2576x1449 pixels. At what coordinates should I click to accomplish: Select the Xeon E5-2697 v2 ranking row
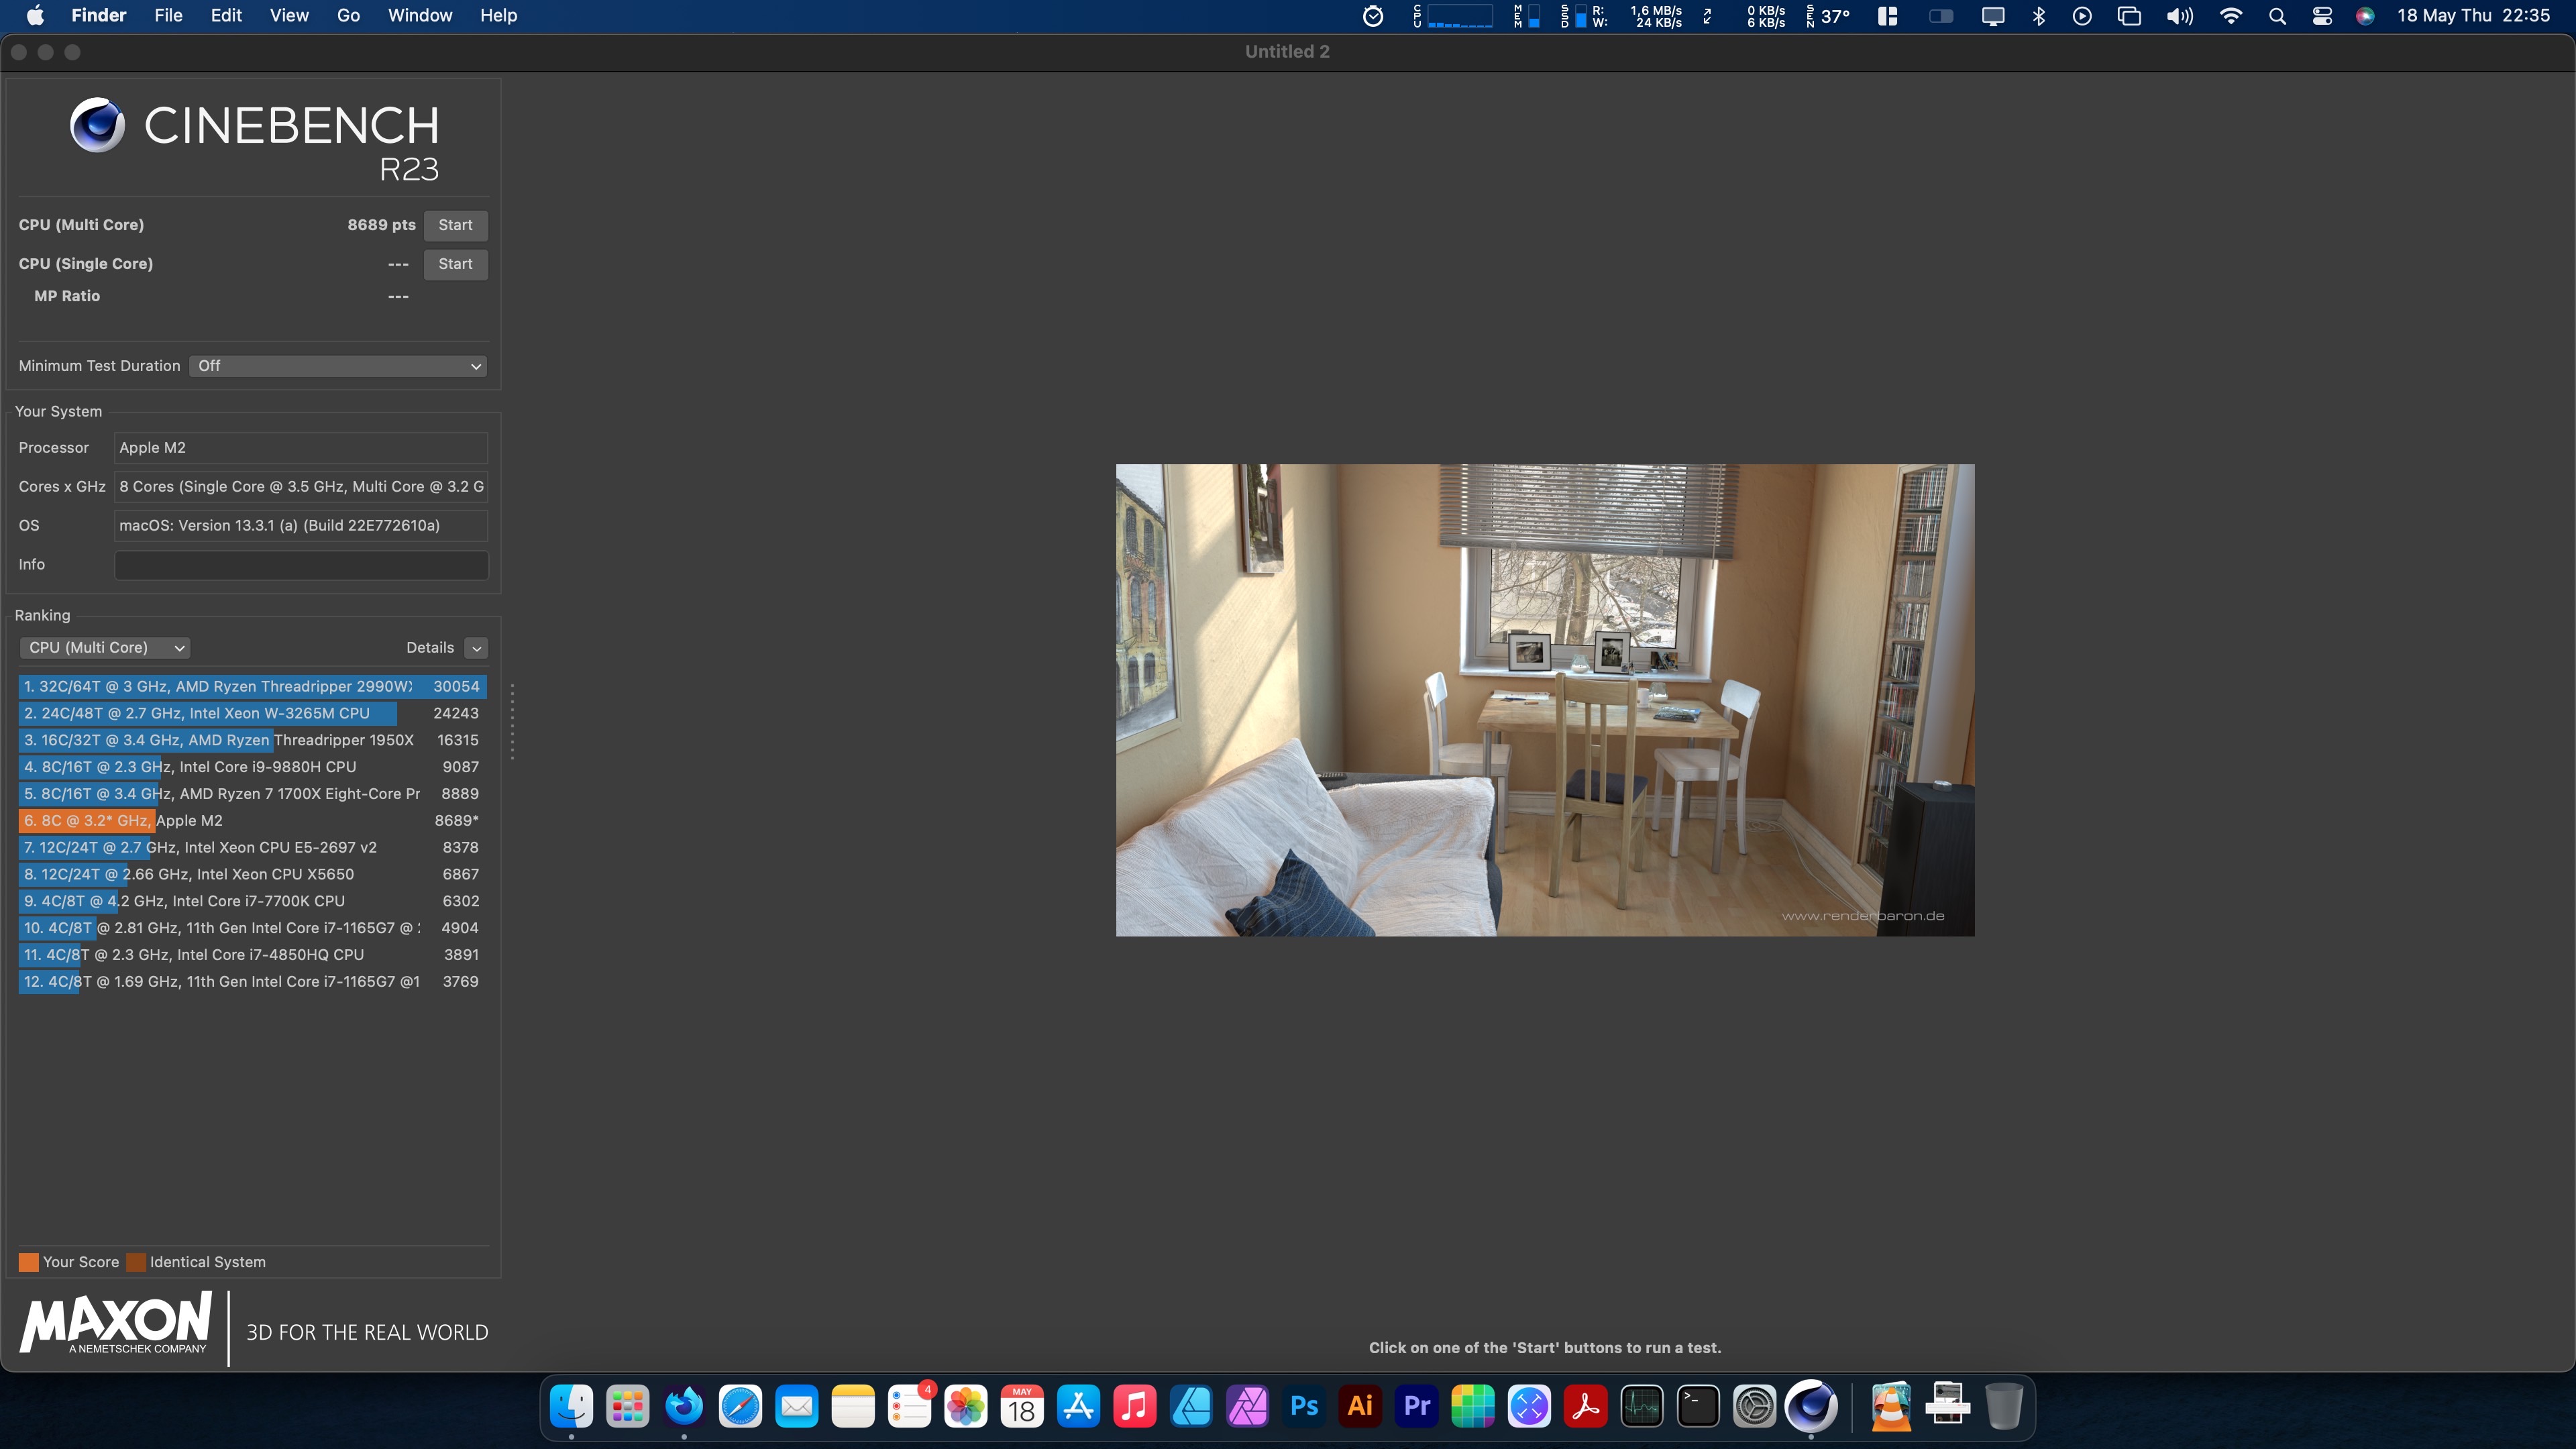252,848
